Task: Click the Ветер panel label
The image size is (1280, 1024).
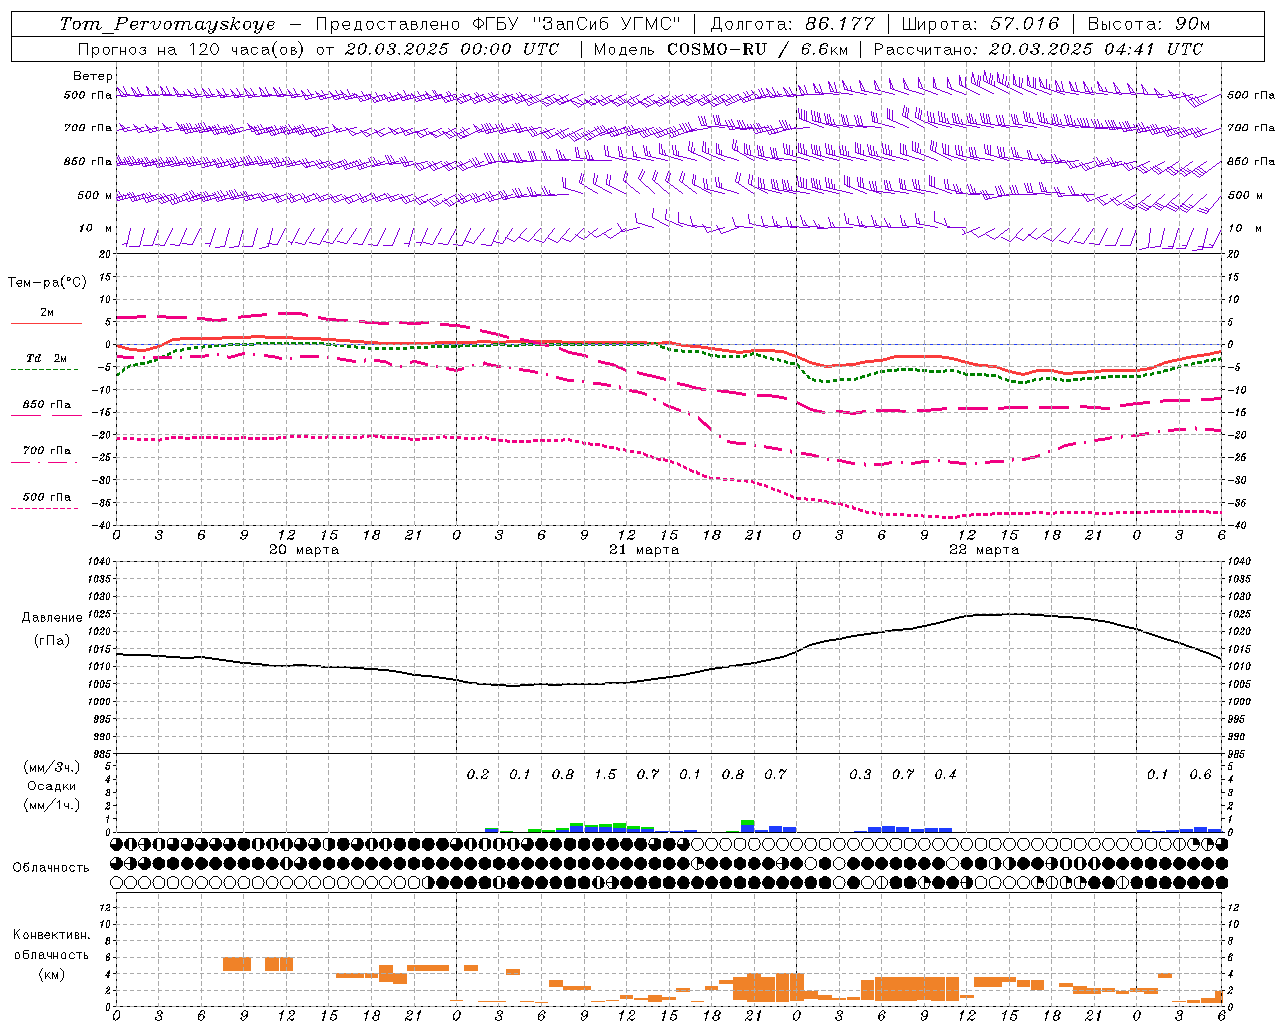Action: tap(93, 76)
